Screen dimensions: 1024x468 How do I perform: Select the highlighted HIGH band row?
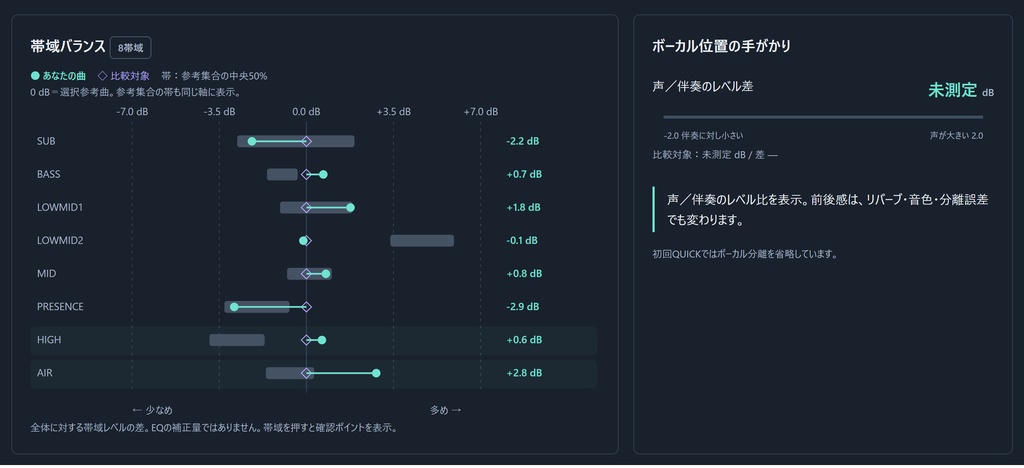tap(313, 340)
